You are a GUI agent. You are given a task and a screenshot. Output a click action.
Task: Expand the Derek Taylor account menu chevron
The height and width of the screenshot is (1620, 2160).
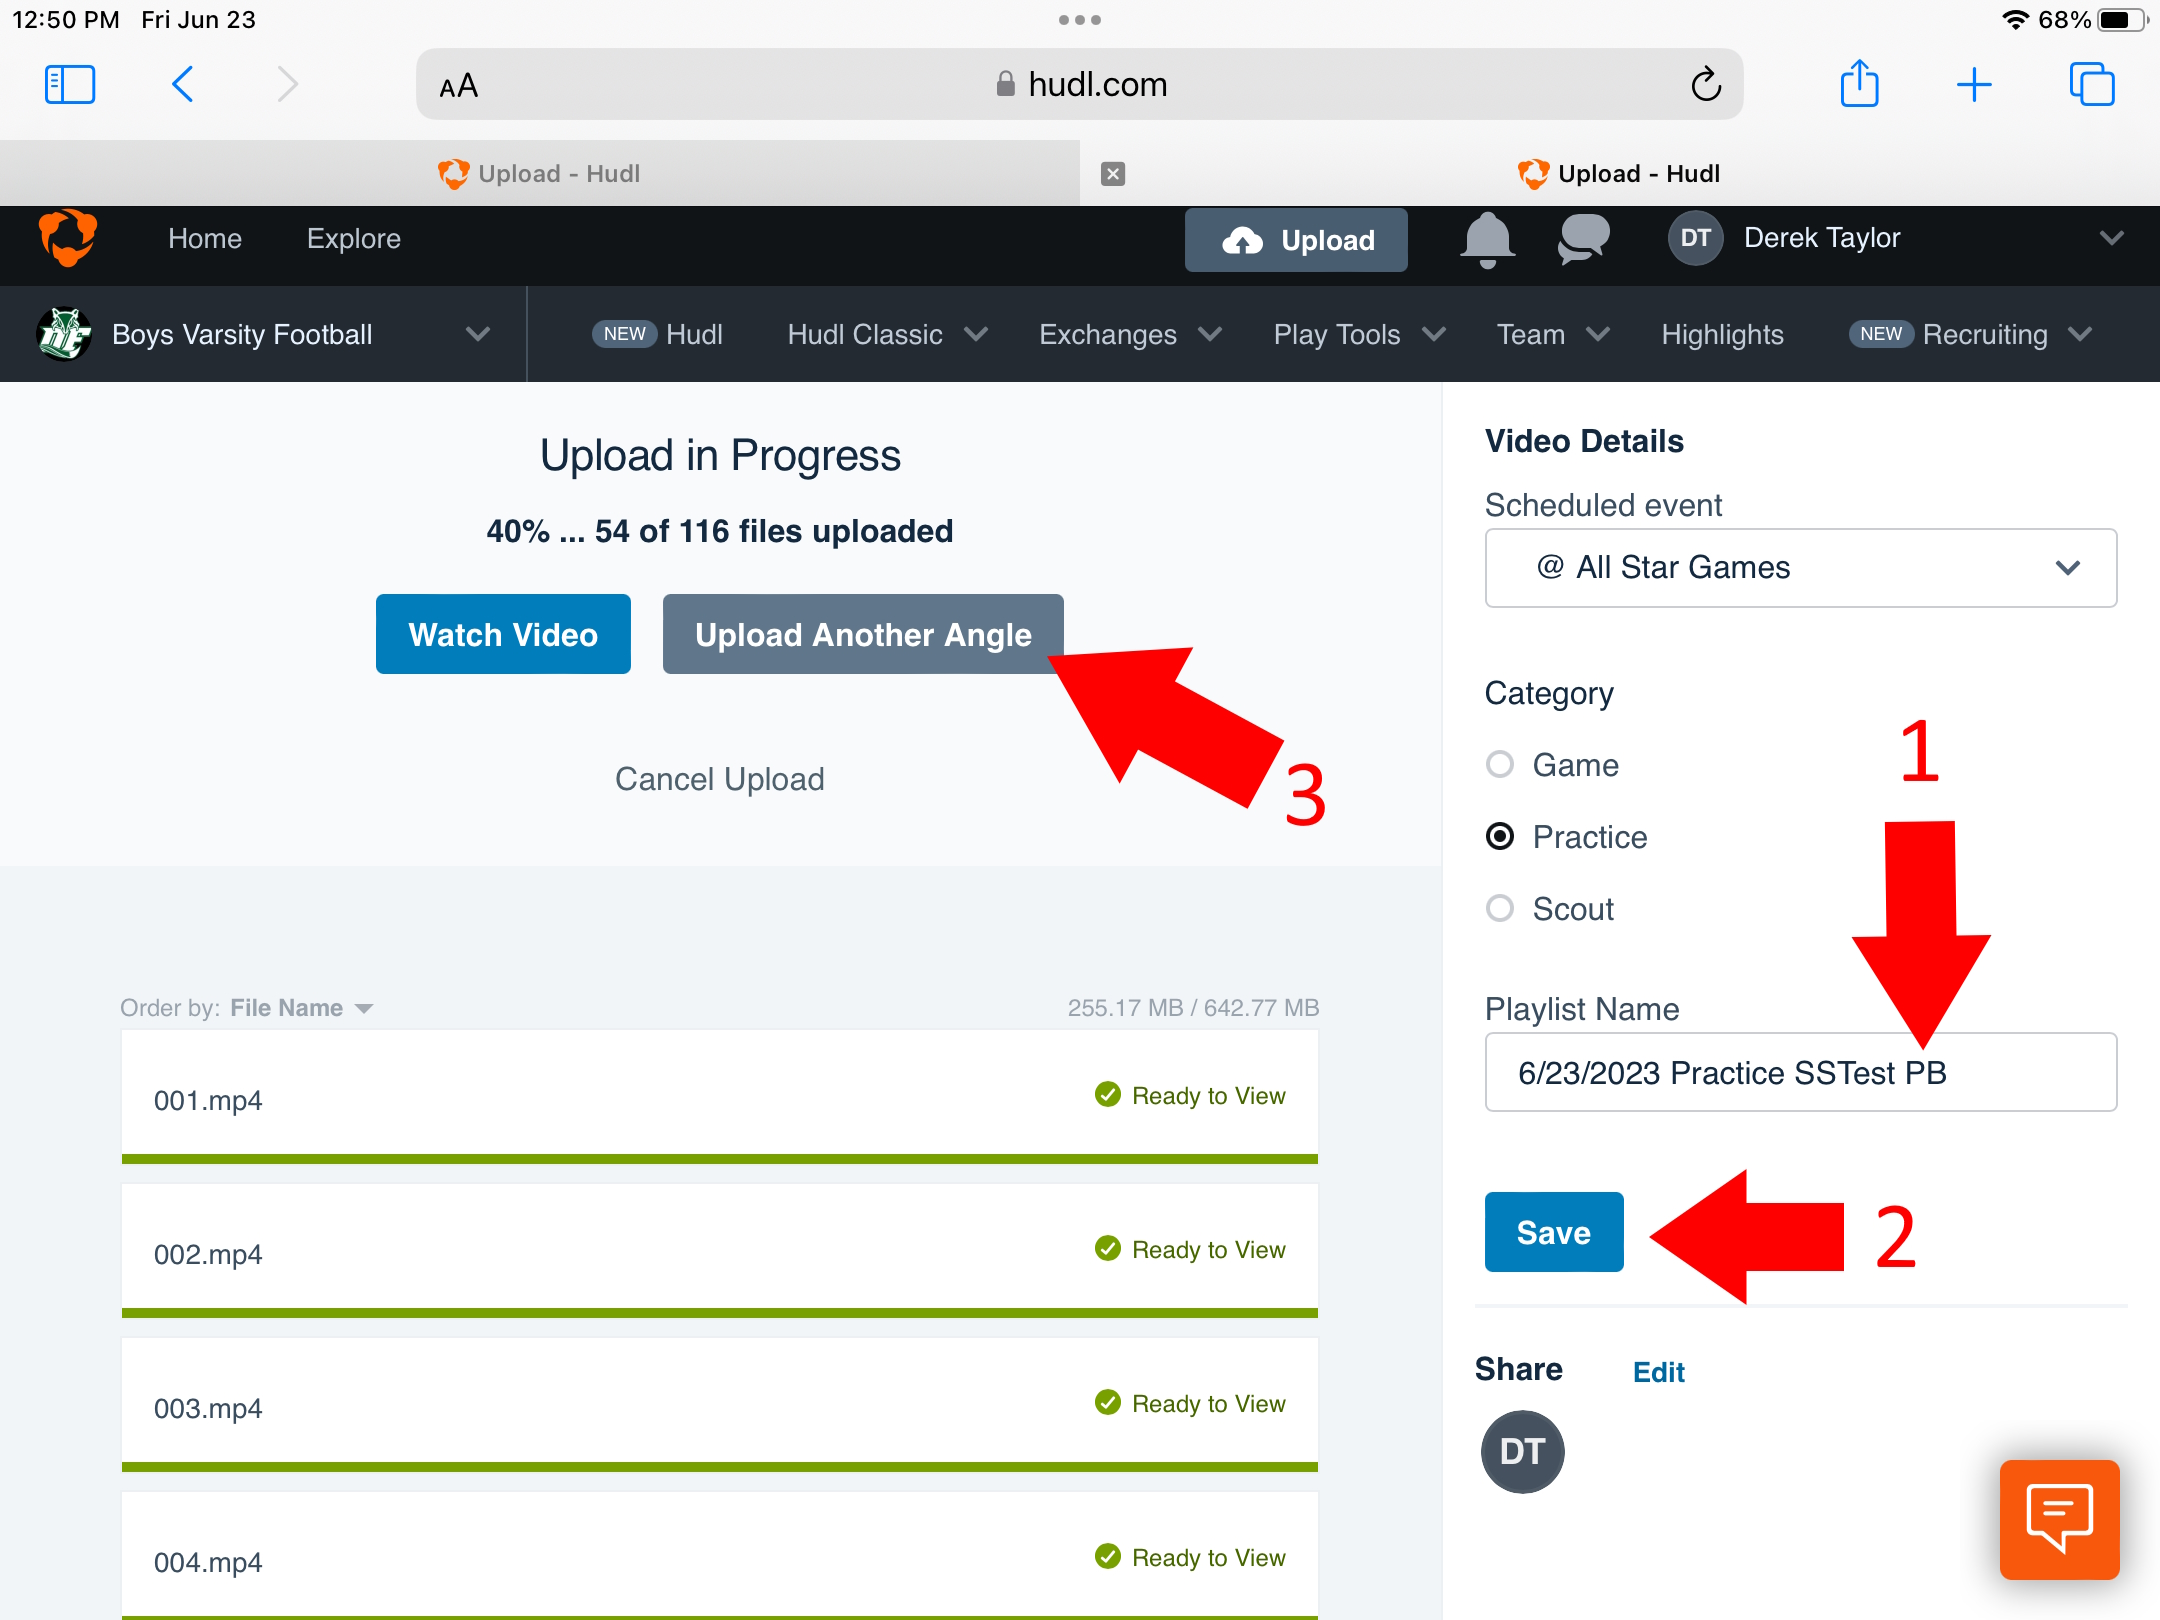[2111, 238]
